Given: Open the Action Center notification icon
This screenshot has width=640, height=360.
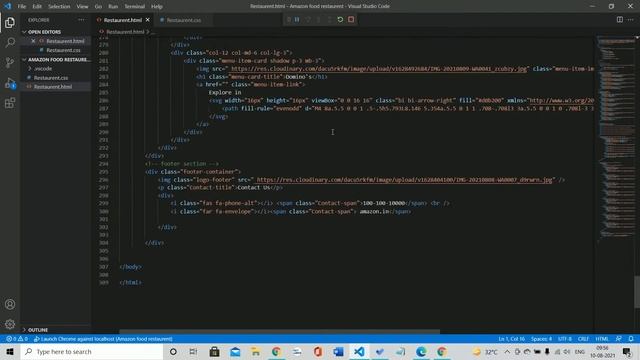Looking at the screenshot, I should (627, 351).
